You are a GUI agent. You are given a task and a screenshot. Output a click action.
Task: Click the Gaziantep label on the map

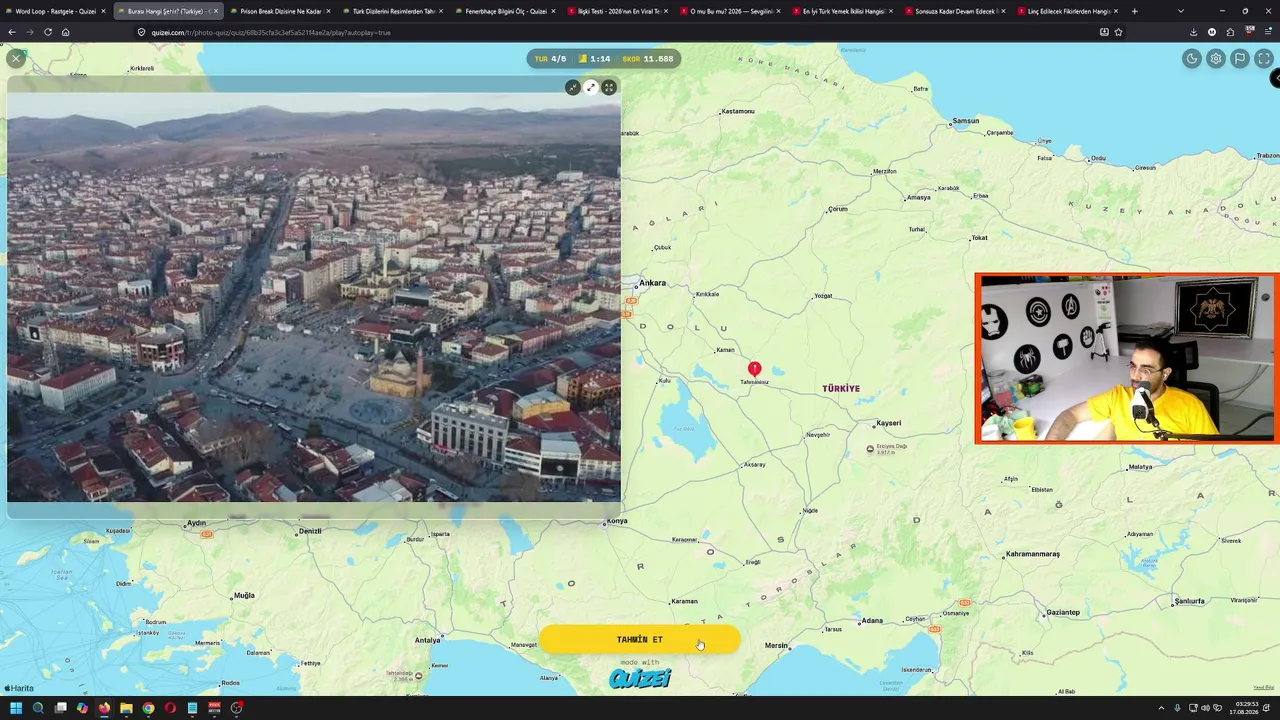pos(1063,612)
